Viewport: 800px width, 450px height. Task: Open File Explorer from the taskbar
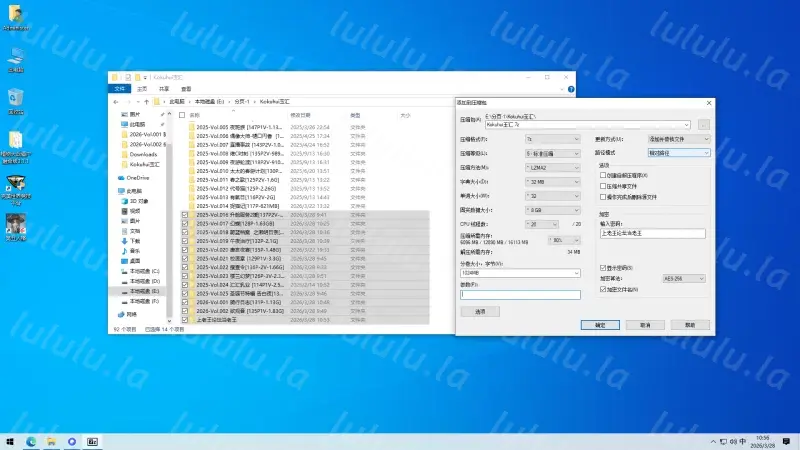(x=52, y=442)
